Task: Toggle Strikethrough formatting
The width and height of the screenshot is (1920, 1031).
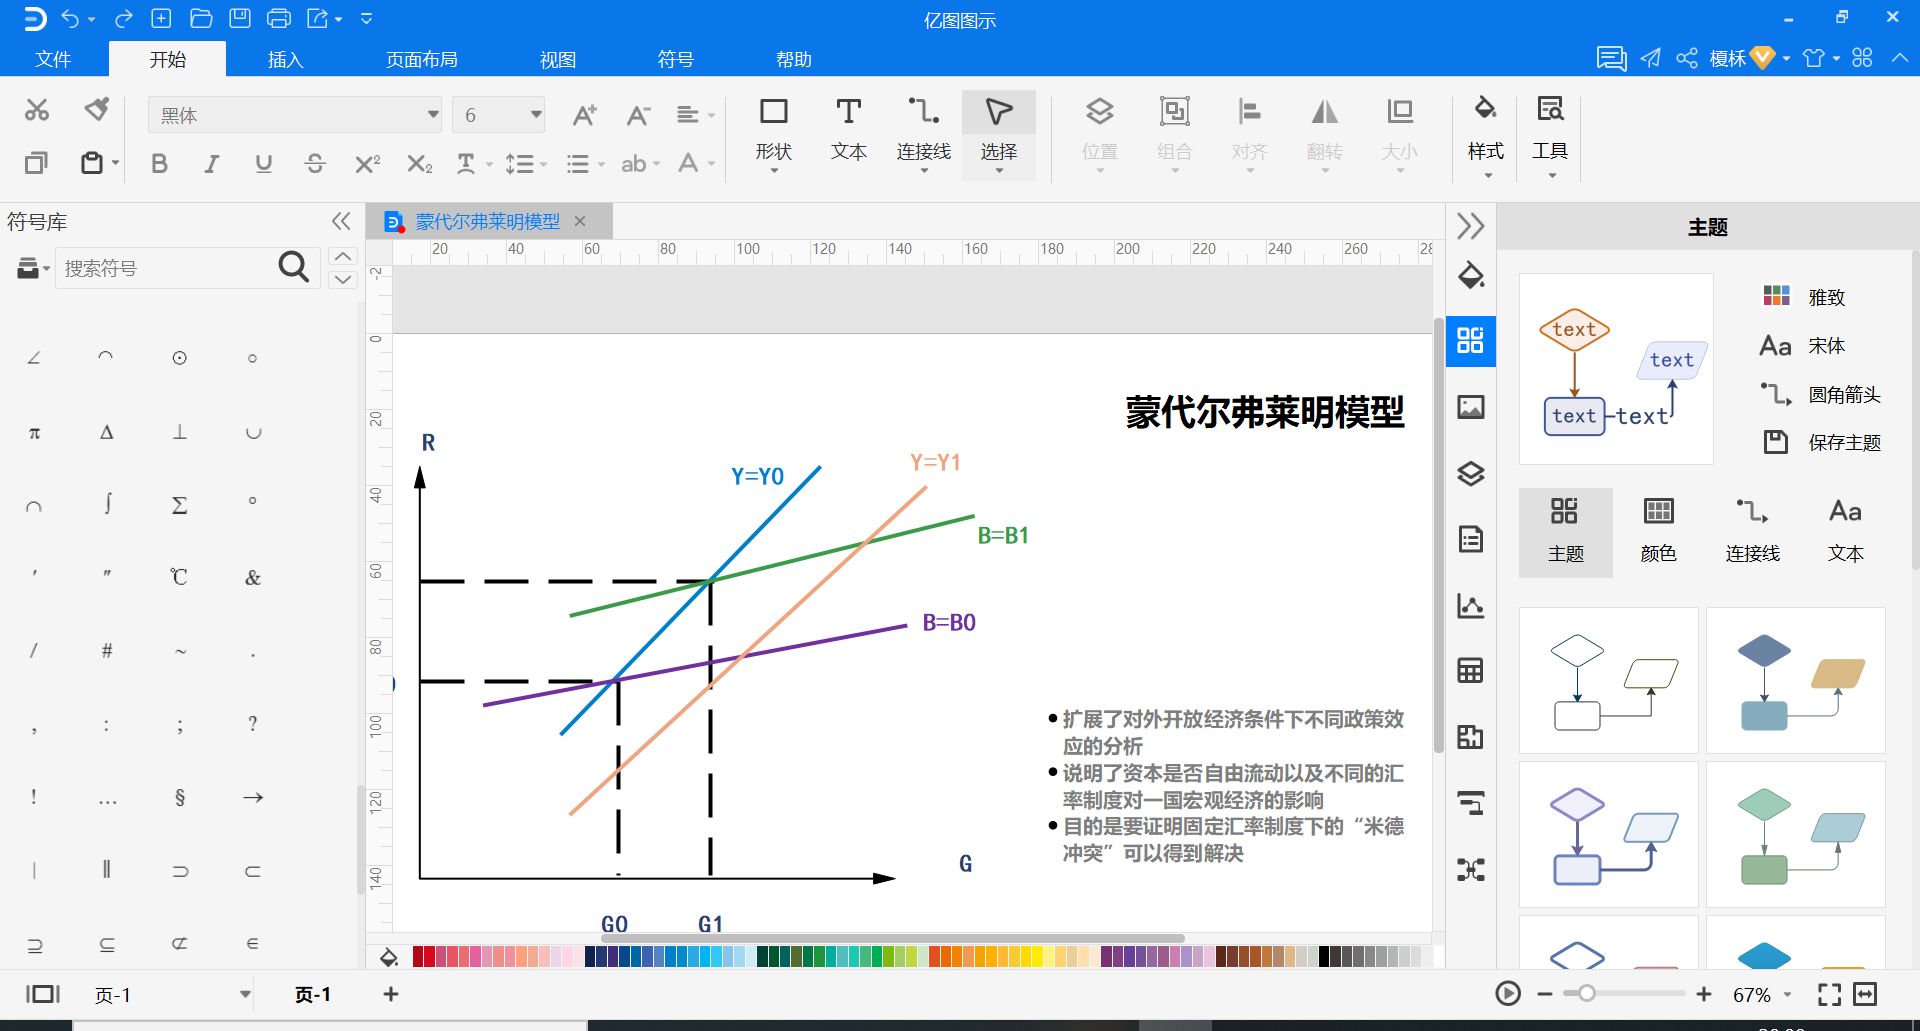Action: (x=315, y=164)
